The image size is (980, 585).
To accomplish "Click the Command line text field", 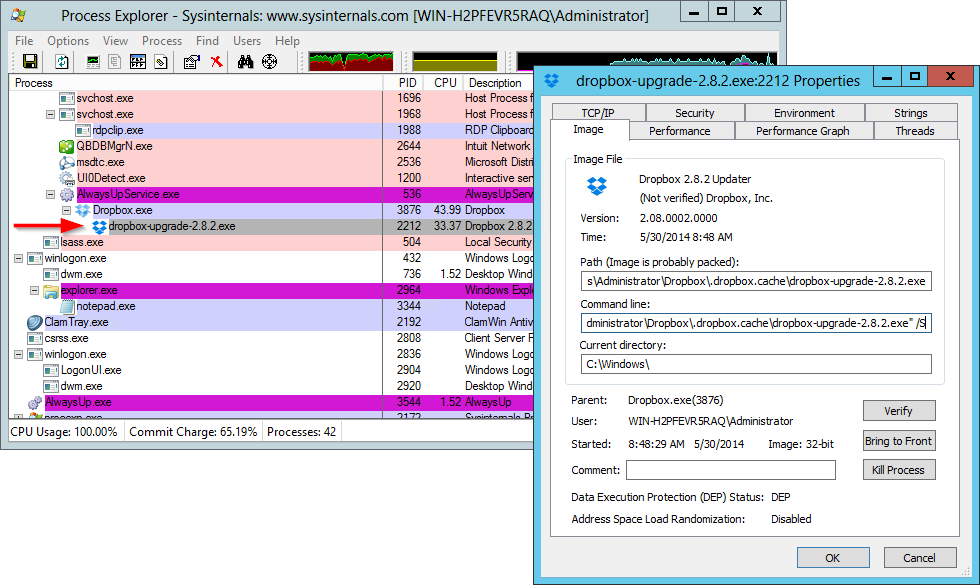I will 756,323.
